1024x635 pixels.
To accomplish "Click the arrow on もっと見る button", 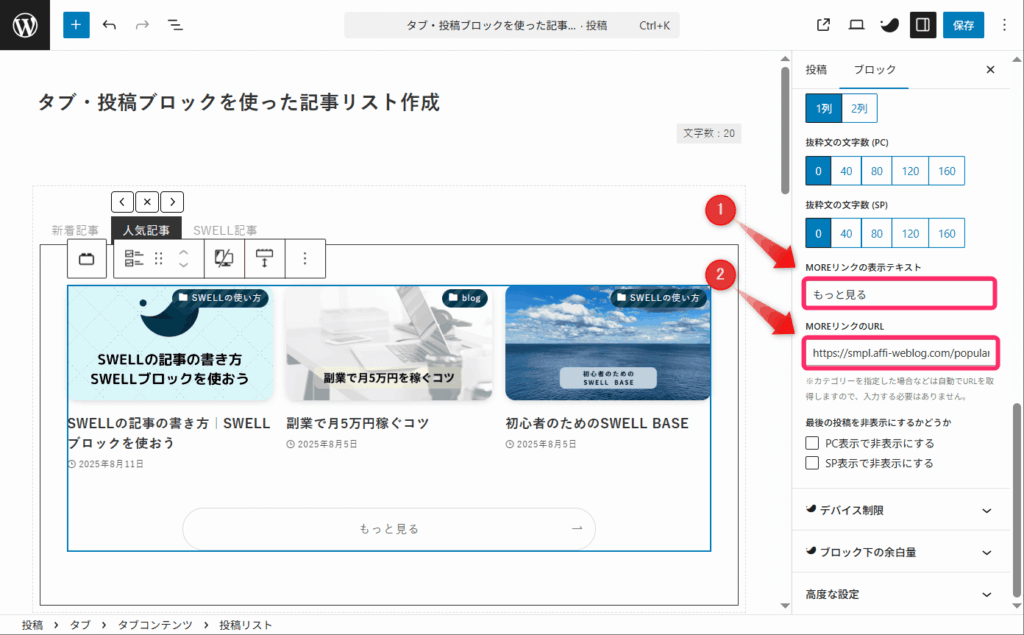I will 577,528.
